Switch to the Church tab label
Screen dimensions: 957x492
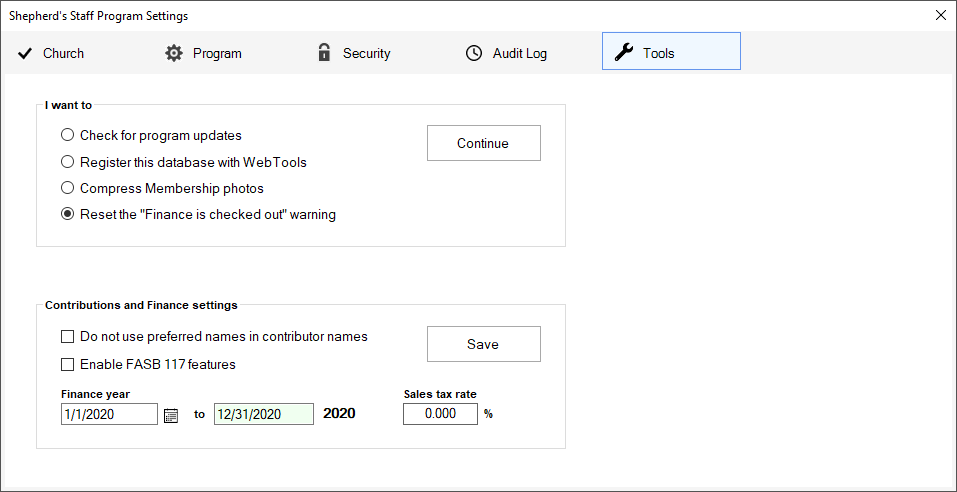click(63, 53)
